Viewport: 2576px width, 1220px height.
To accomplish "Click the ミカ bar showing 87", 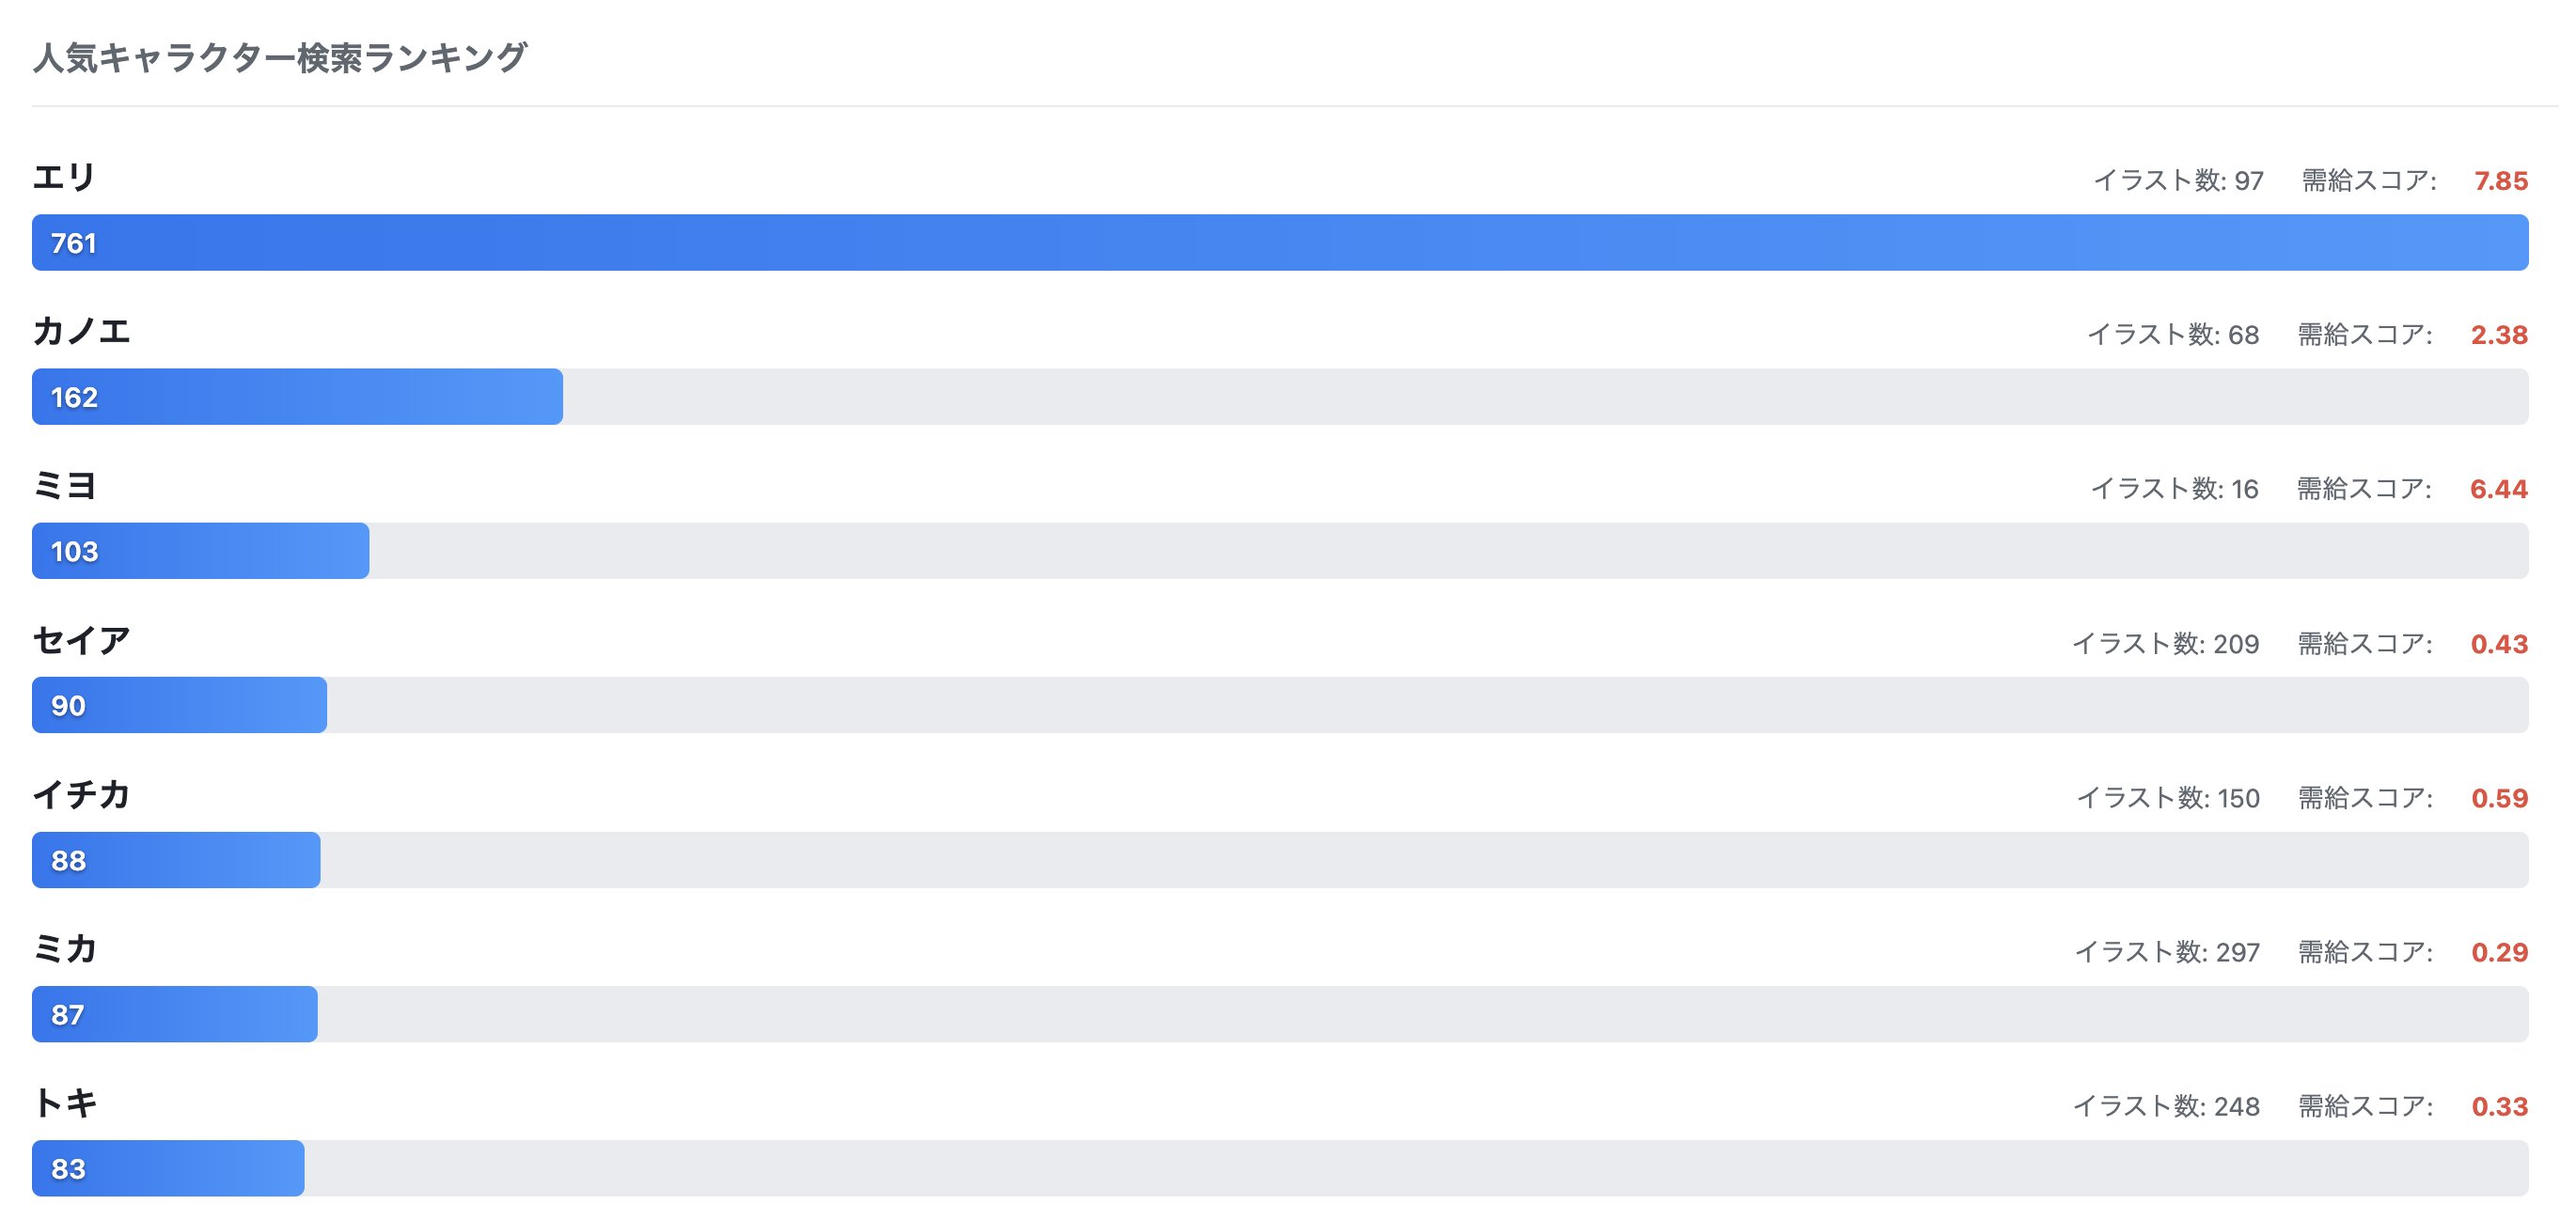I will point(174,1014).
